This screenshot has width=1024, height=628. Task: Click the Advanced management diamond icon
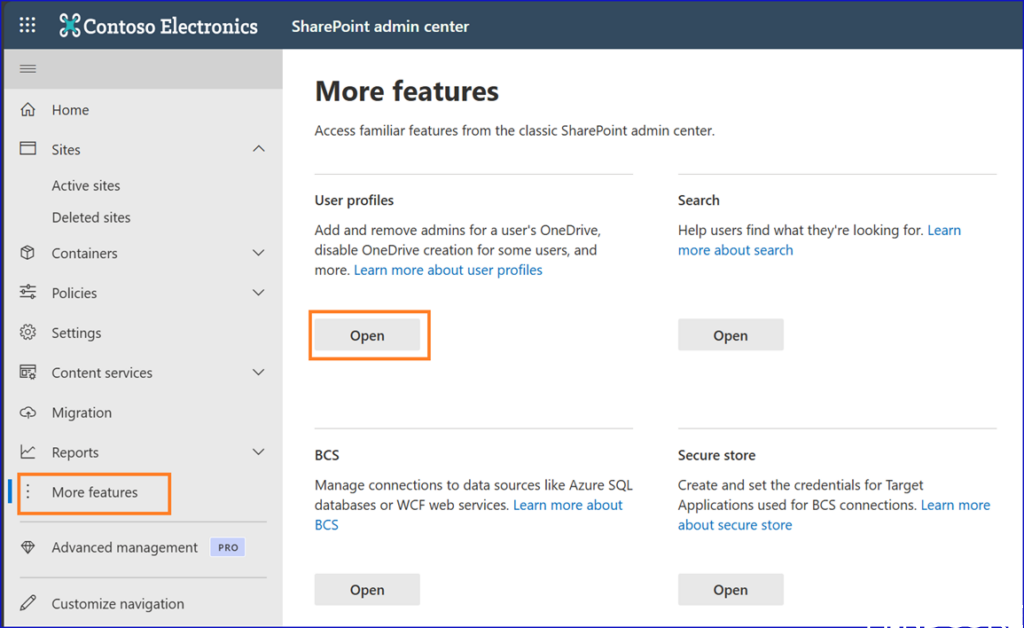click(x=28, y=548)
